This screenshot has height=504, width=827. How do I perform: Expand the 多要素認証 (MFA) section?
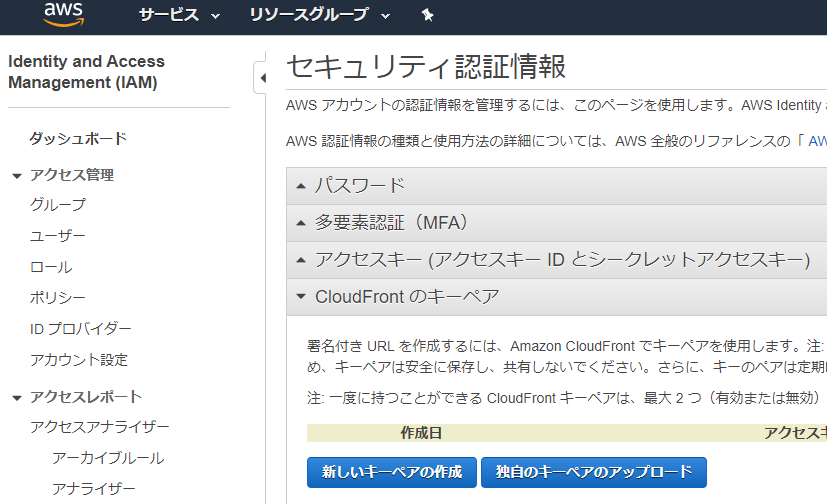click(556, 223)
